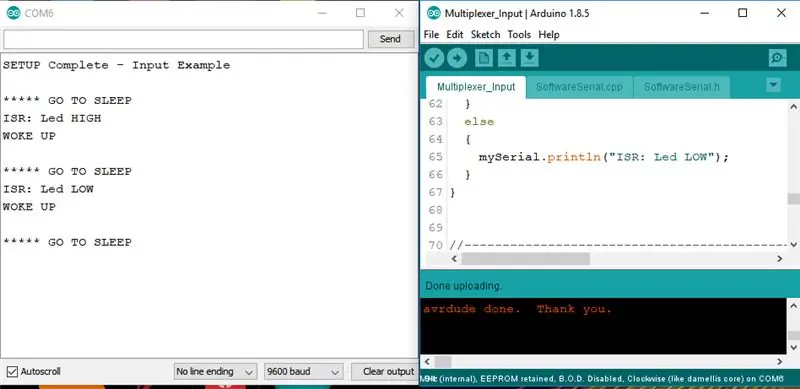
Task: Click the Upload arrow icon
Action: pyautogui.click(x=457, y=58)
